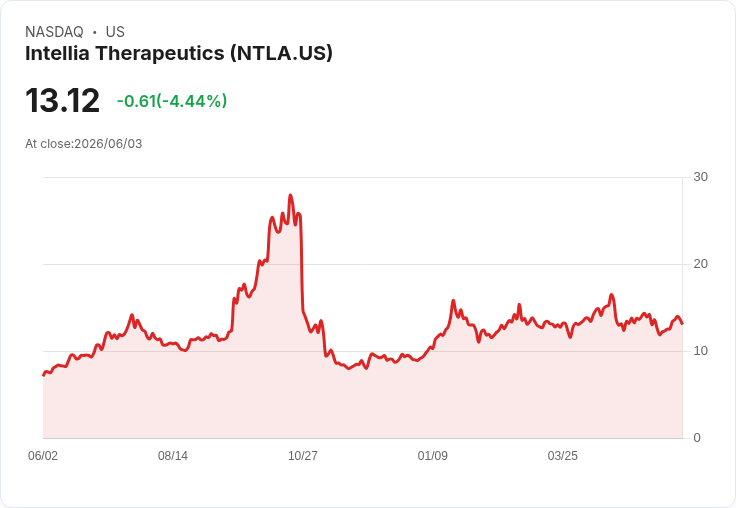The width and height of the screenshot is (736, 508).
Task: Click the 08/14 x-axis date label
Action: tap(173, 456)
